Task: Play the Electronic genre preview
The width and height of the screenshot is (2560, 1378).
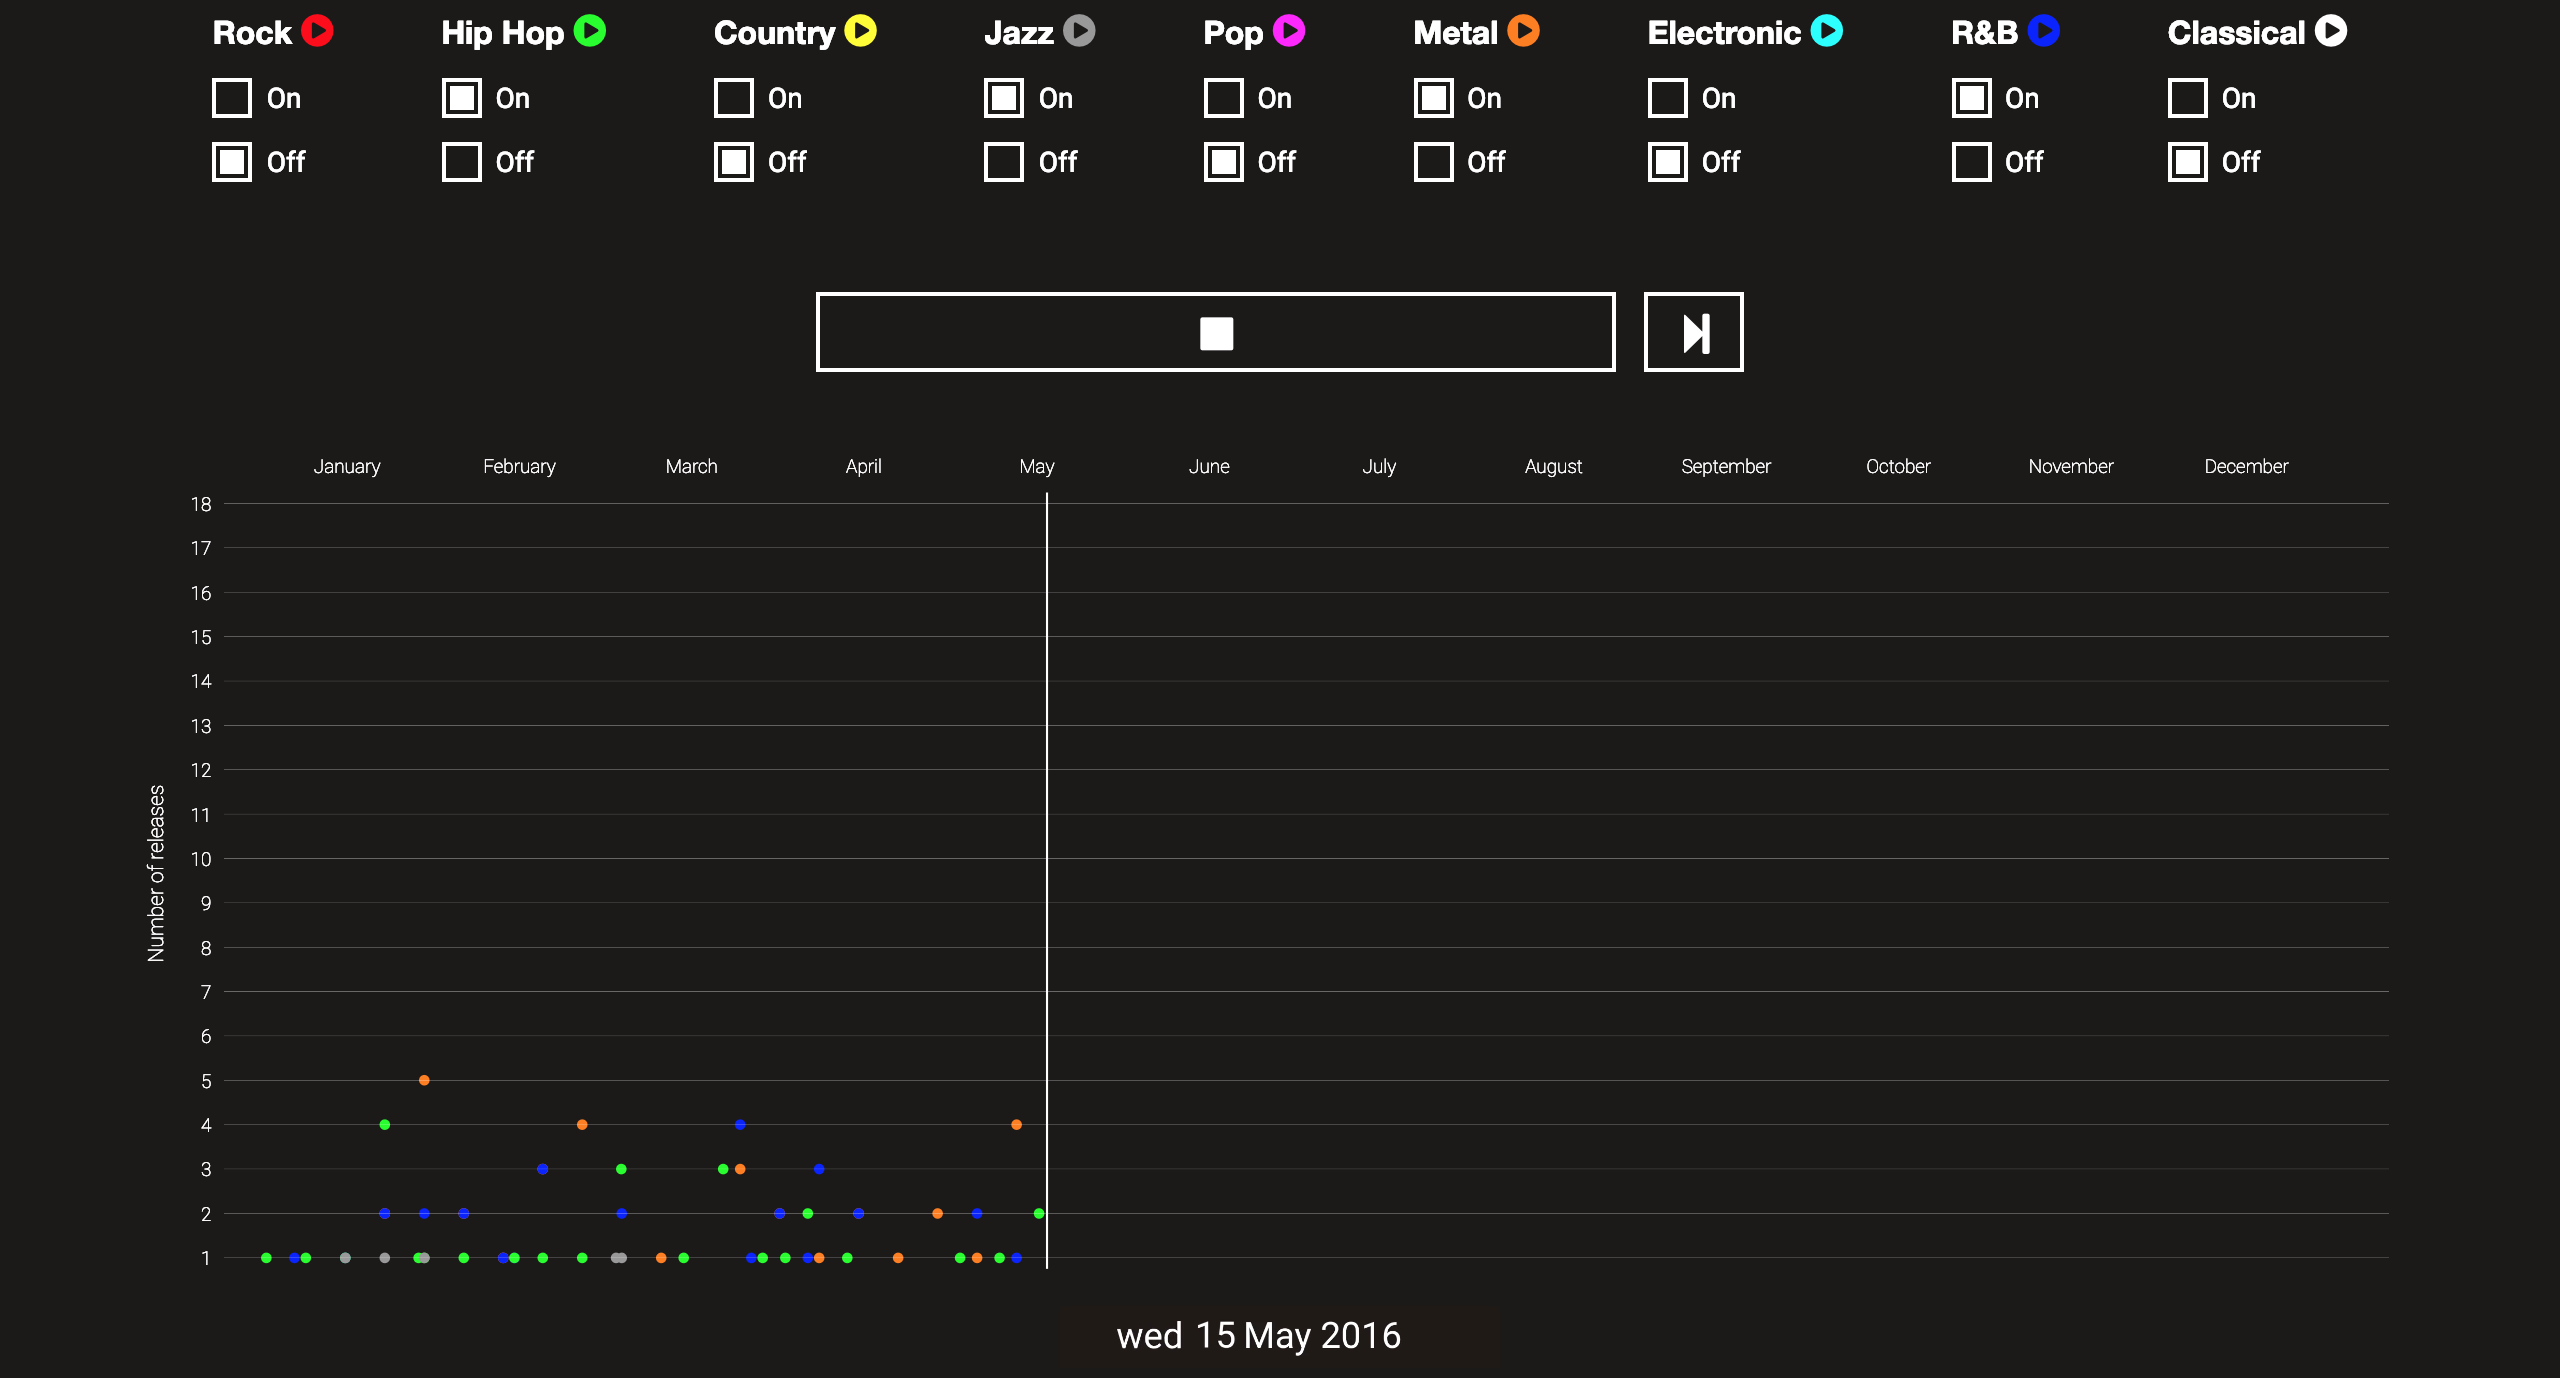Action: click(1825, 31)
